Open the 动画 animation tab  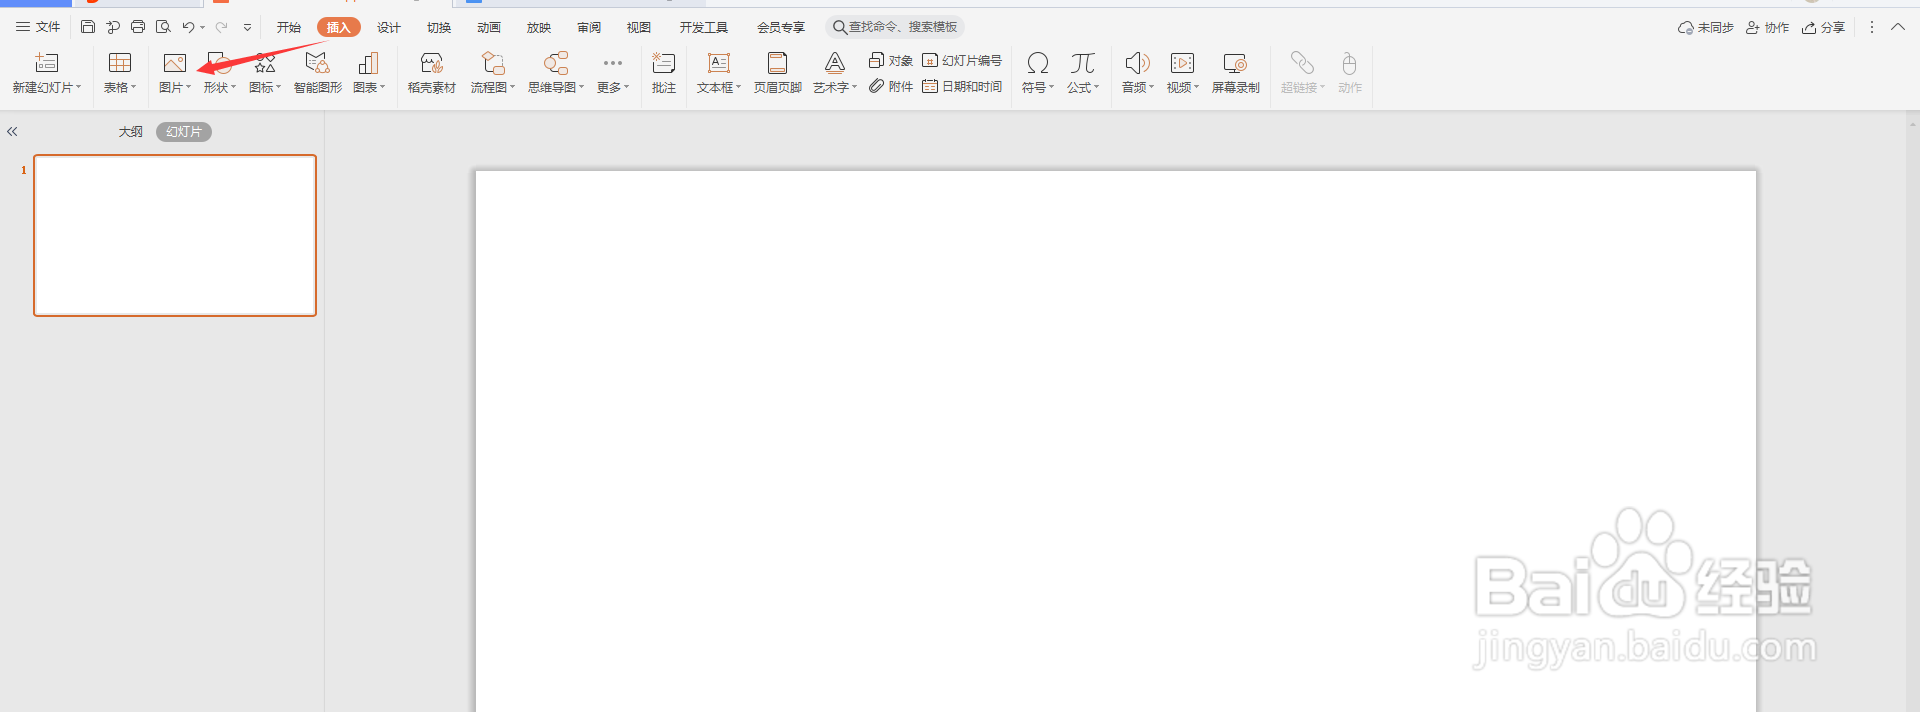click(489, 27)
